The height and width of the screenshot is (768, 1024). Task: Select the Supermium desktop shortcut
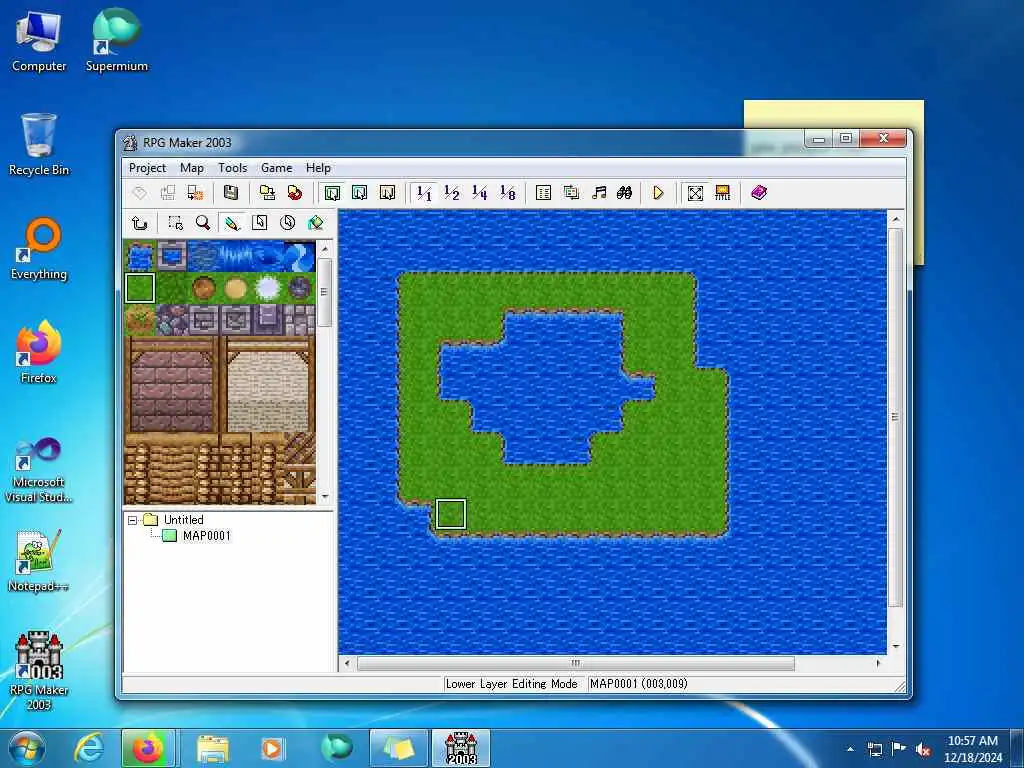coord(117,40)
